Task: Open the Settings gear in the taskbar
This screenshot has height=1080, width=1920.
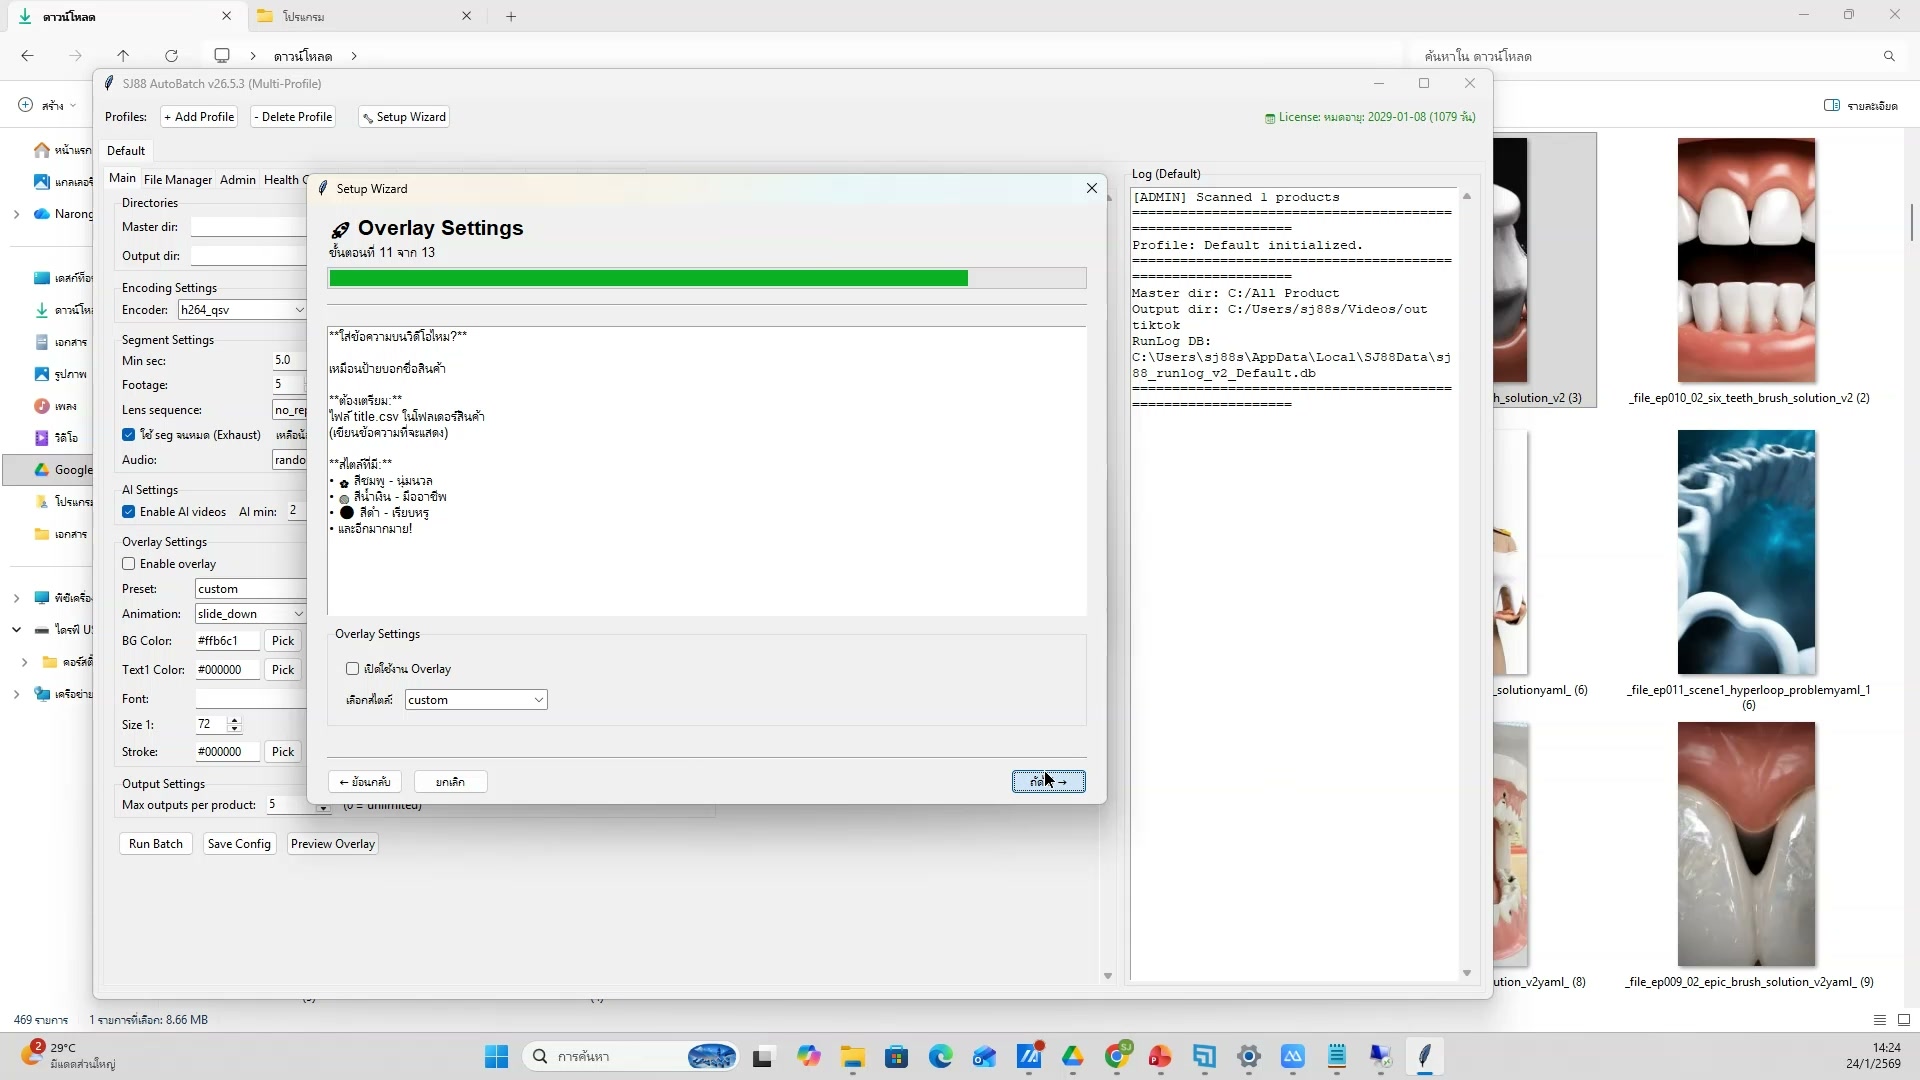Action: coord(1248,1056)
